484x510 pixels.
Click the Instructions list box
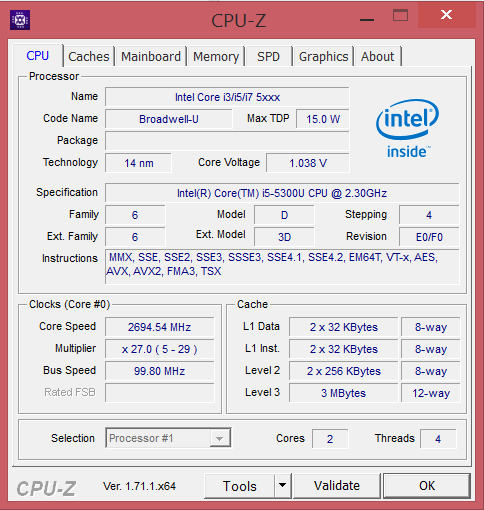point(282,266)
